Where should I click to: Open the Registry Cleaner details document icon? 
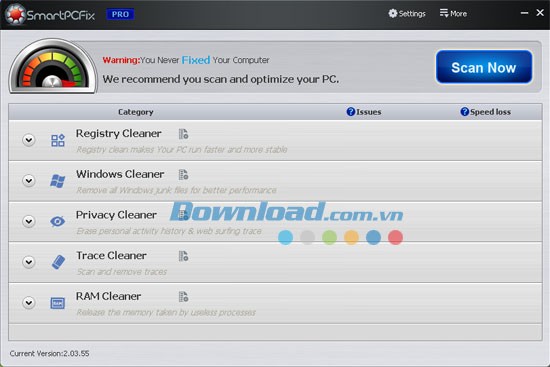(183, 134)
